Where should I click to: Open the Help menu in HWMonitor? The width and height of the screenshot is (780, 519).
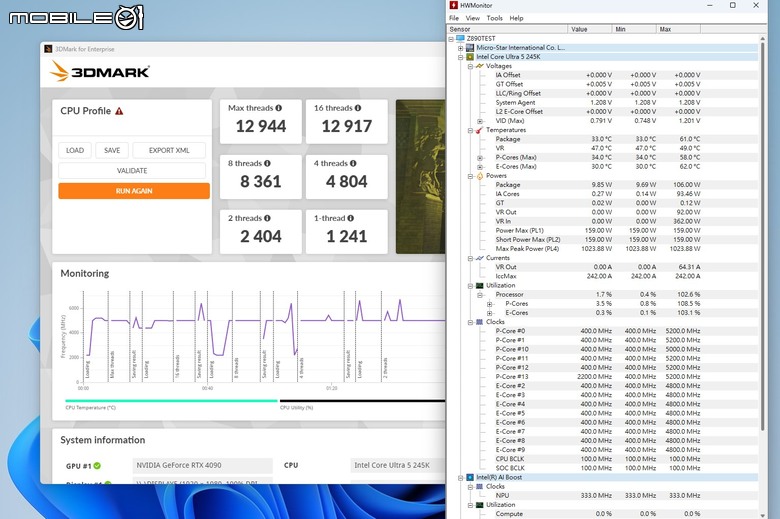tap(516, 18)
